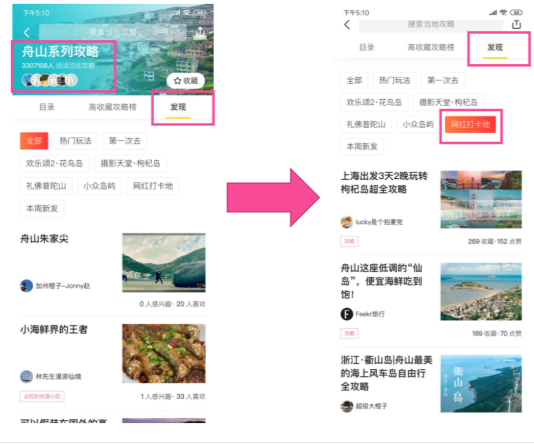534x444 pixels.
Task: Tap the 189 收藏·70 点赞 stats
Action: [497, 333]
